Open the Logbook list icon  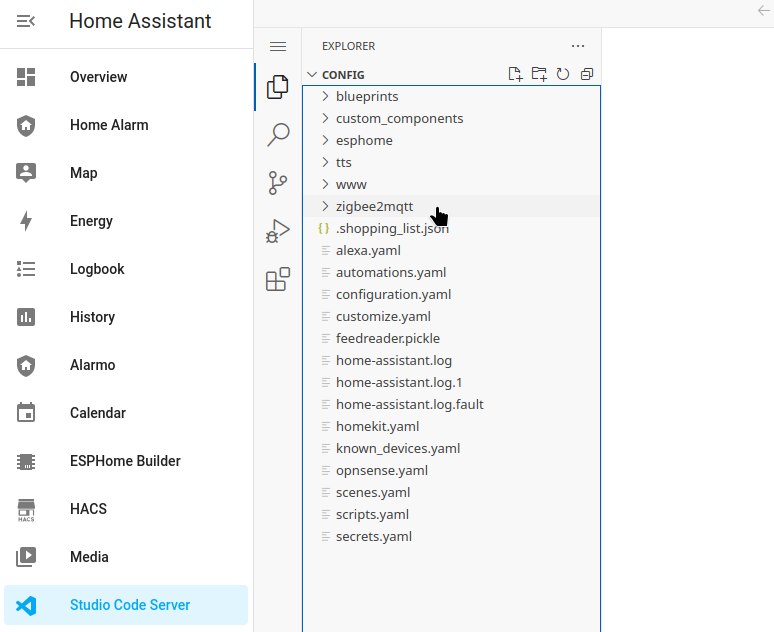tap(26, 269)
